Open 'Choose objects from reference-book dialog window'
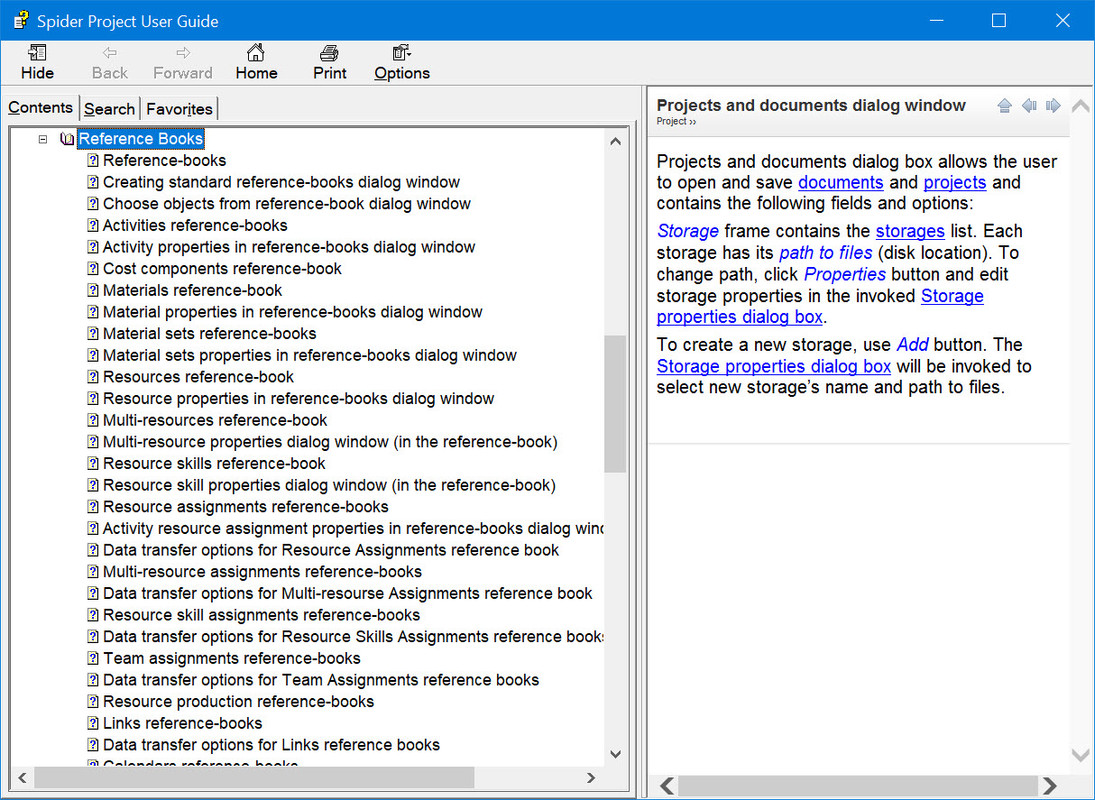 [x=286, y=204]
